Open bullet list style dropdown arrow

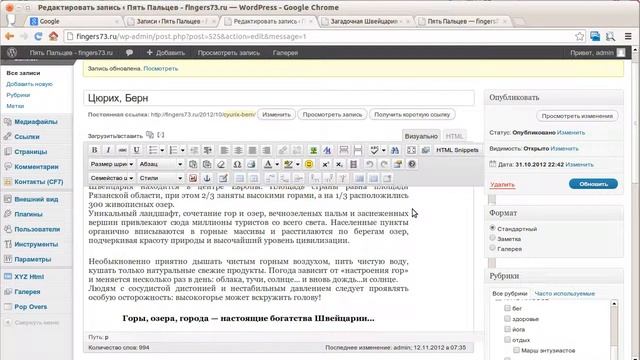[x=162, y=150]
